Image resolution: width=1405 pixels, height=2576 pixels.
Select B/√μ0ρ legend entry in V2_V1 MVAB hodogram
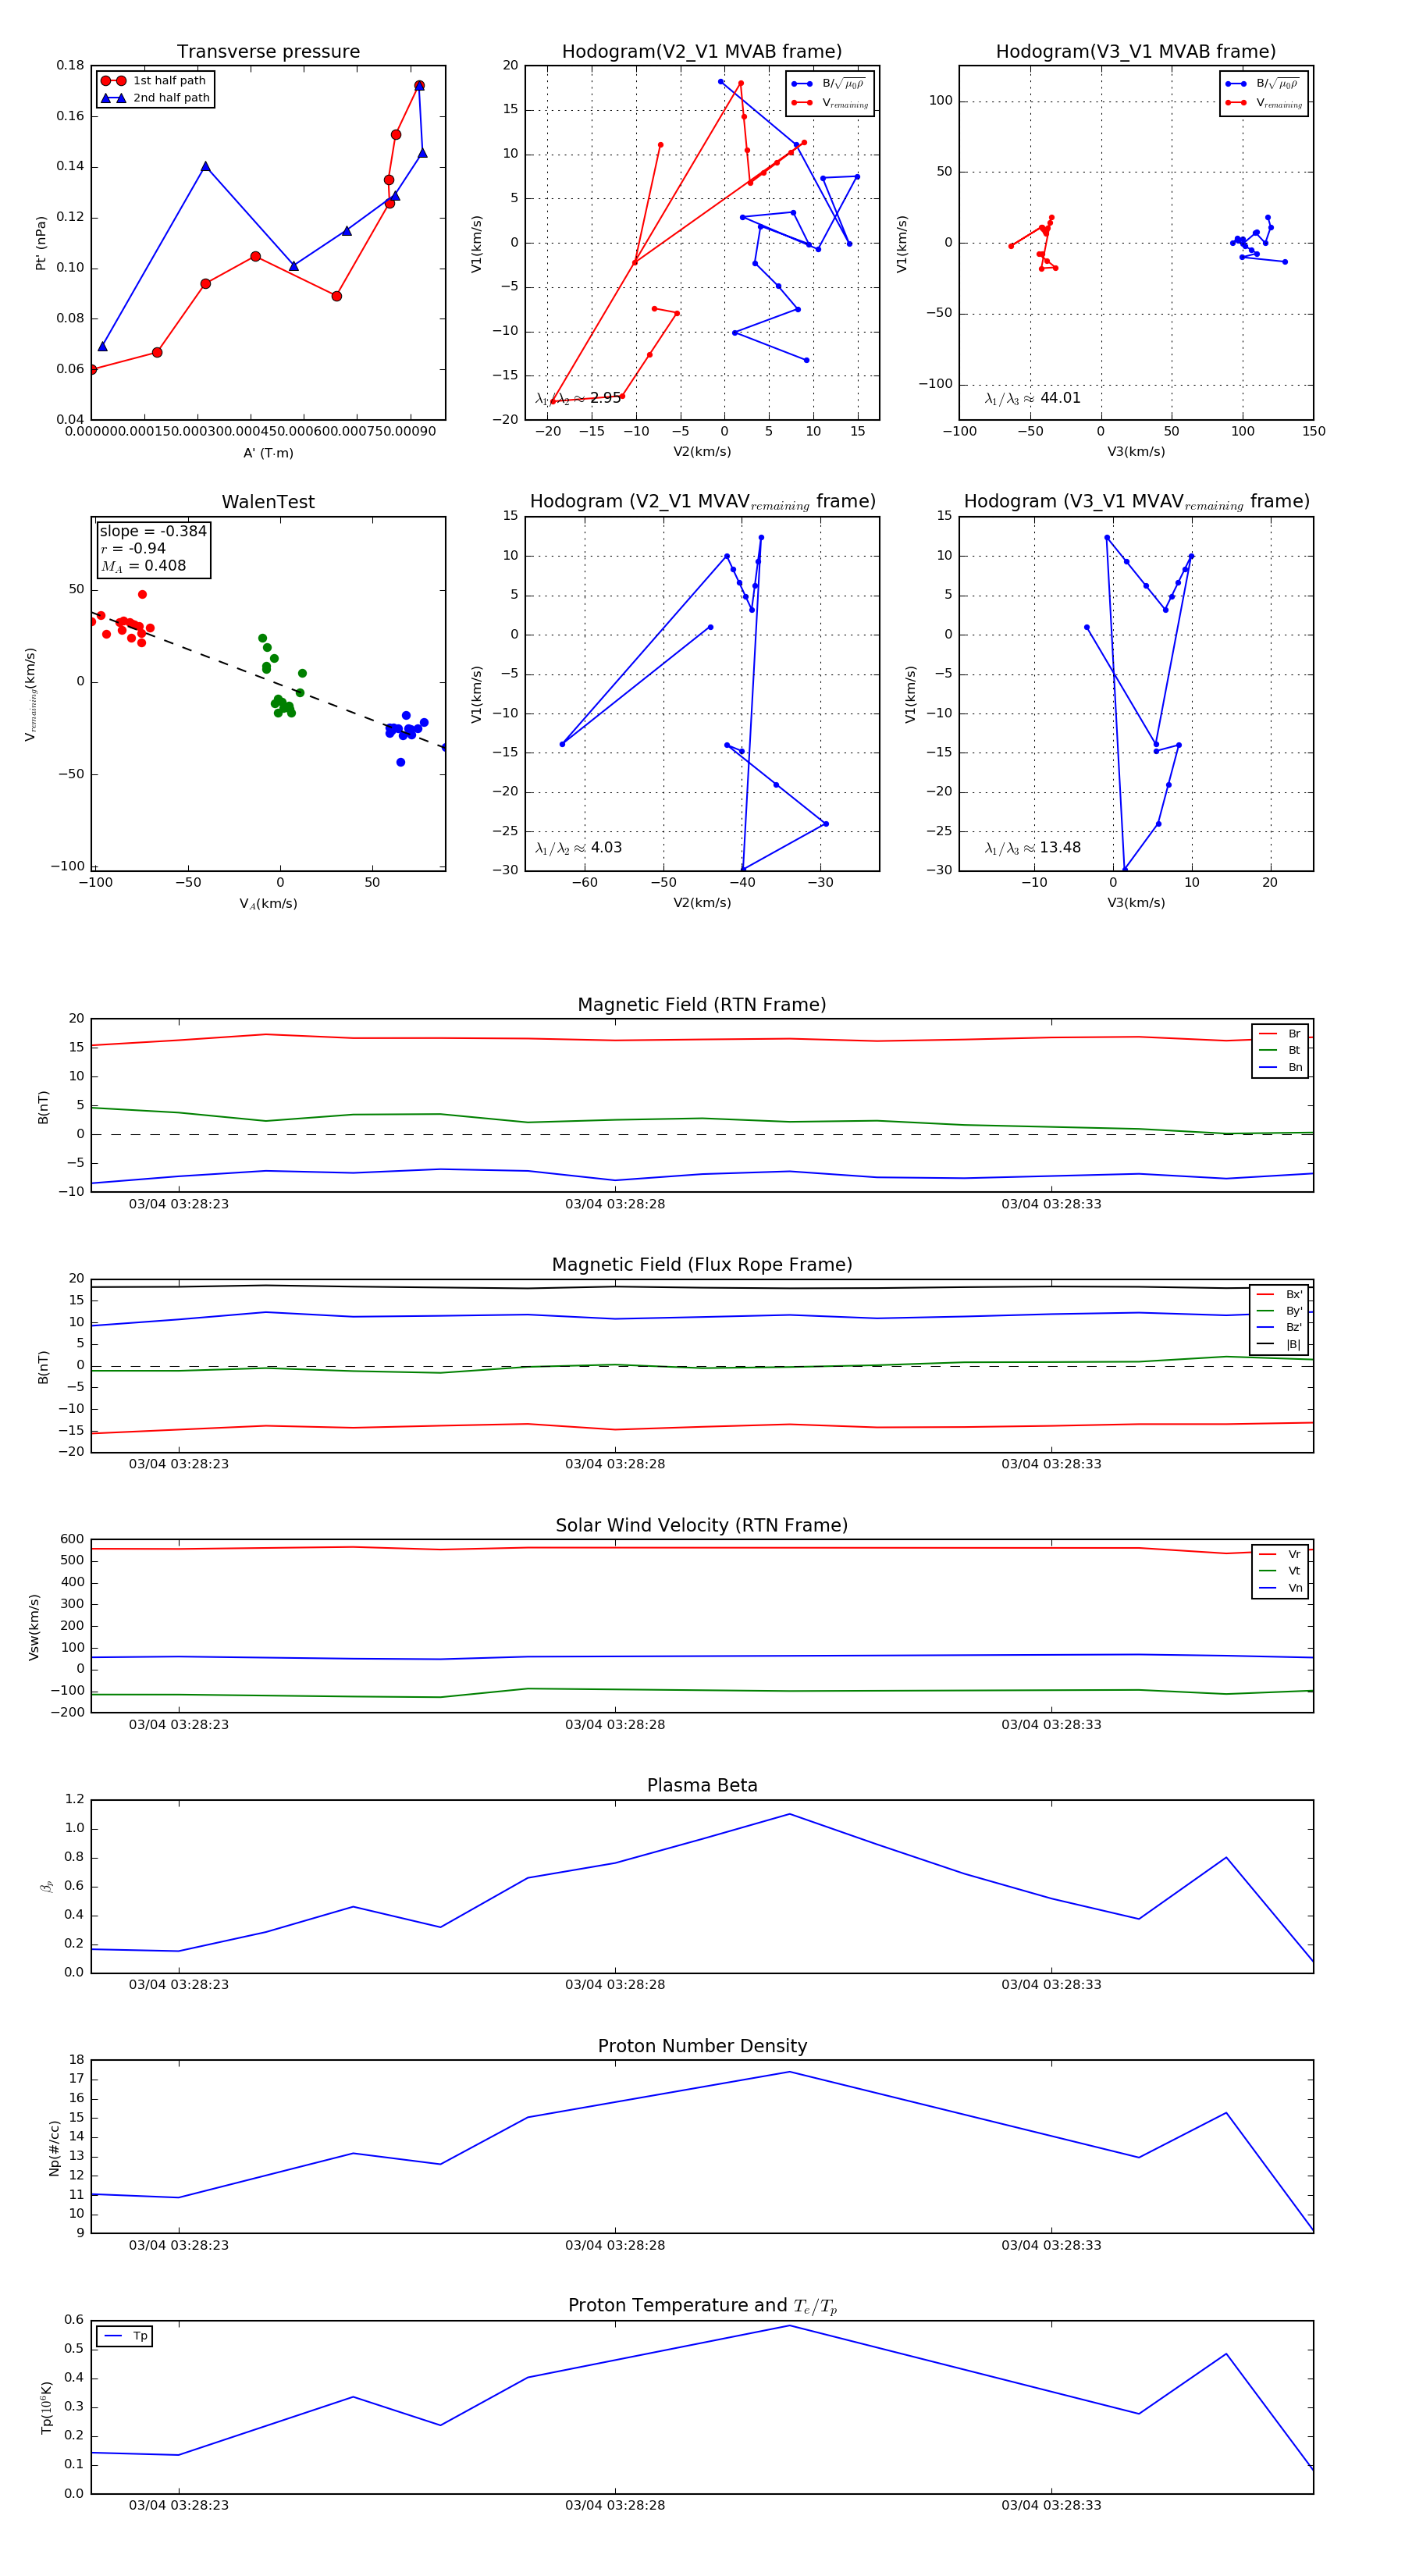tap(829, 84)
